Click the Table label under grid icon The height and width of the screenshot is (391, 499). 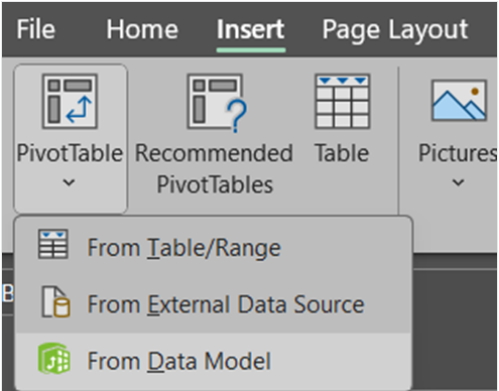point(342,153)
